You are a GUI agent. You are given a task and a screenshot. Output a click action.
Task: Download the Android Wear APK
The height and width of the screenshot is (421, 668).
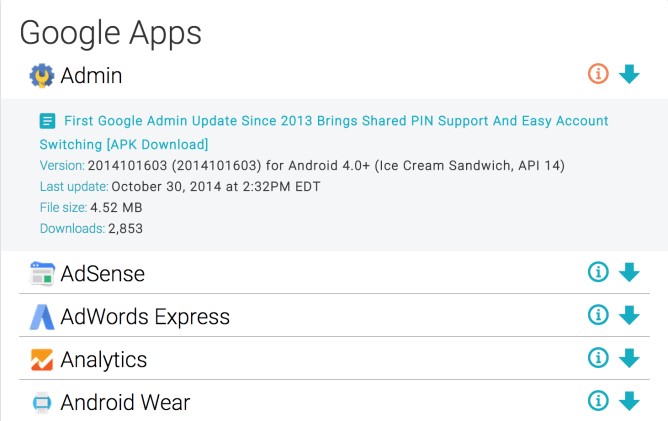coord(629,401)
